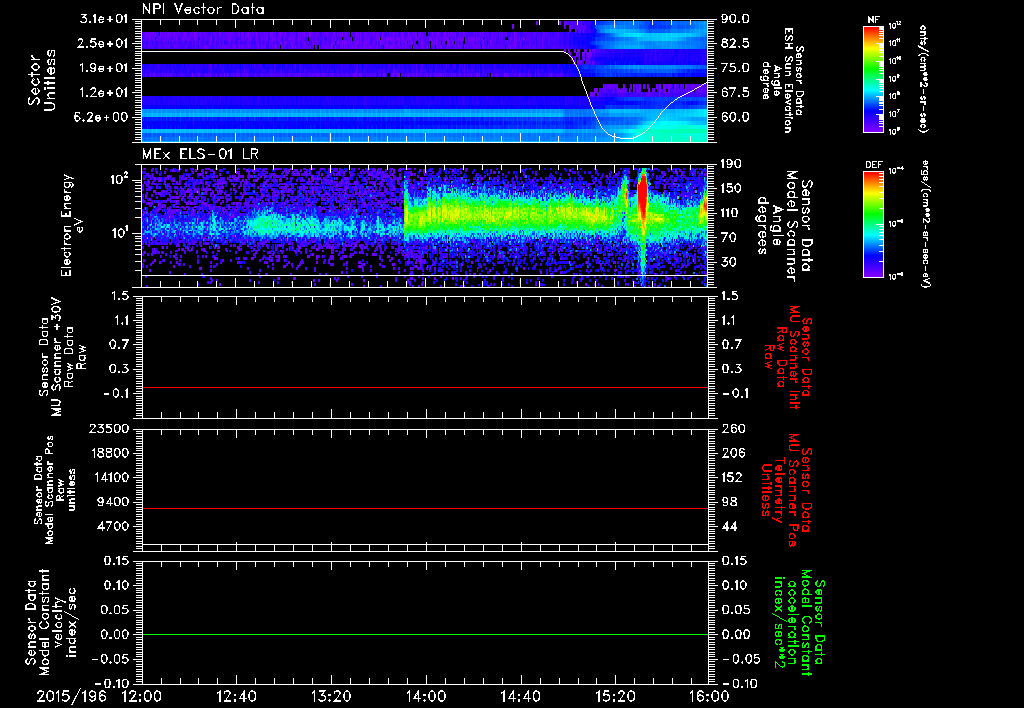Select the 'NPI Vector Data' panel title

[x=203, y=10]
